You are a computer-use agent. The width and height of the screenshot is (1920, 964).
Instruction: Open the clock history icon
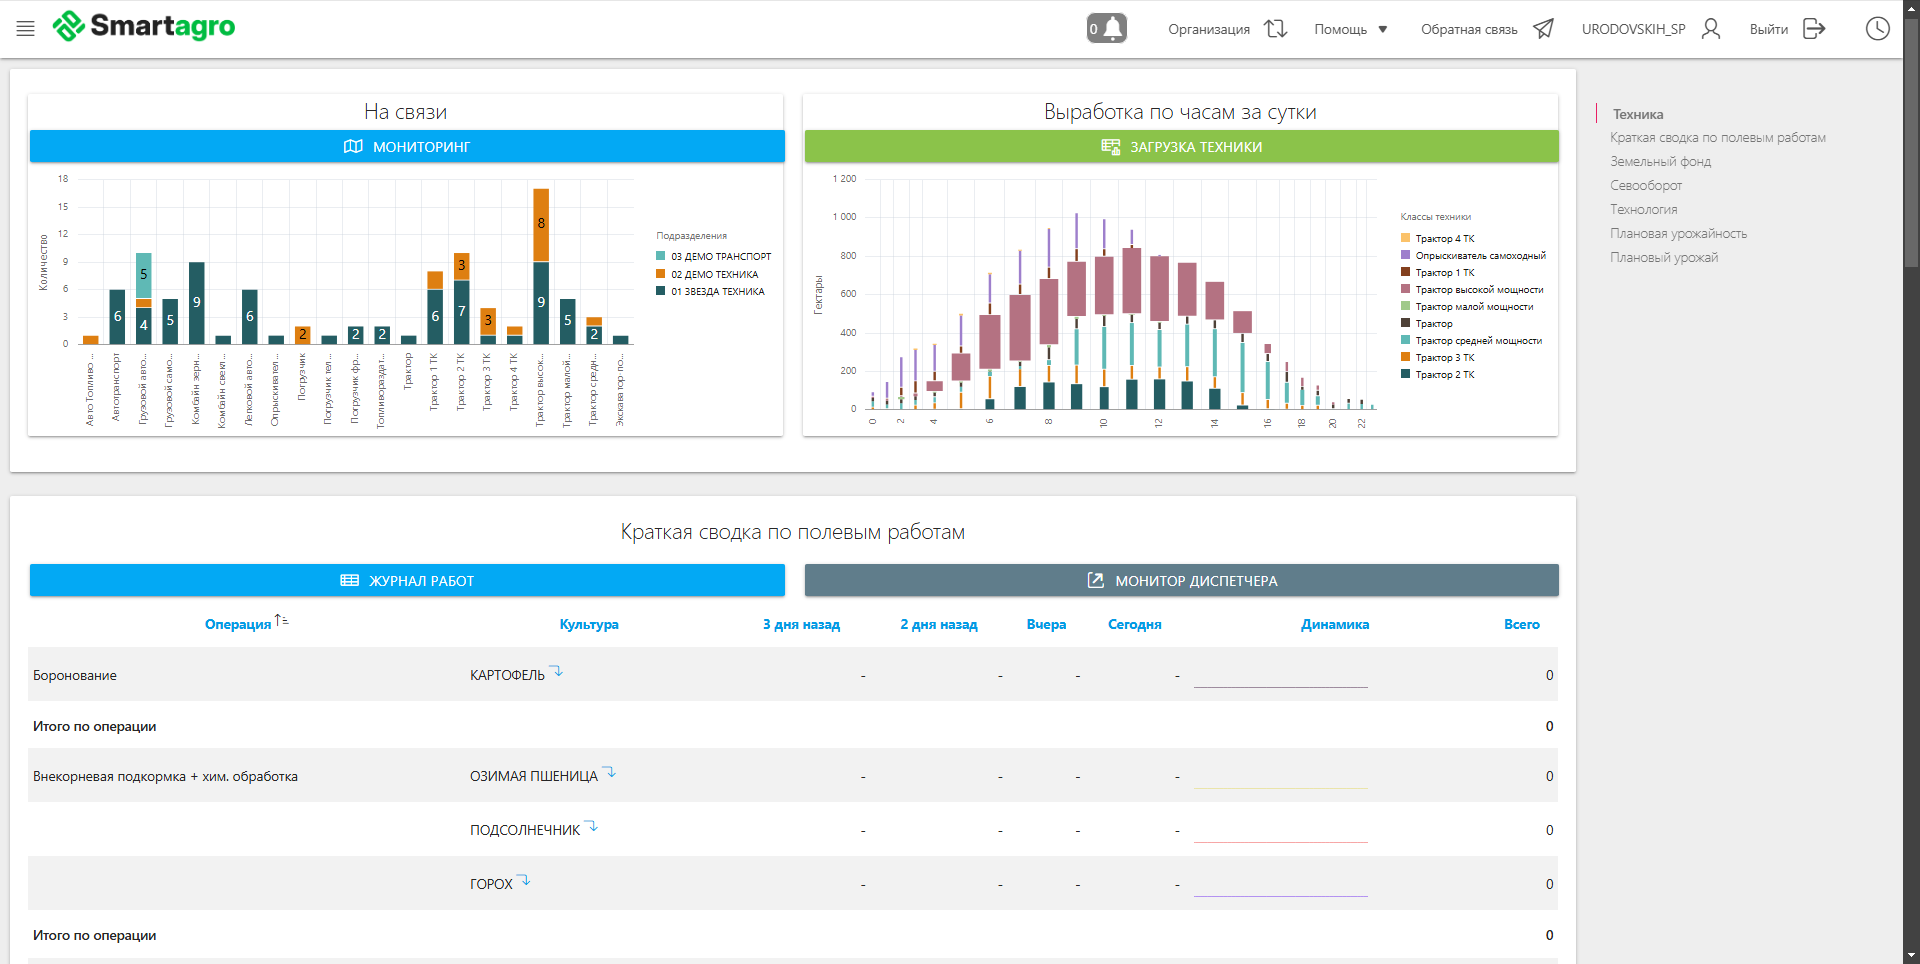pos(1877,29)
